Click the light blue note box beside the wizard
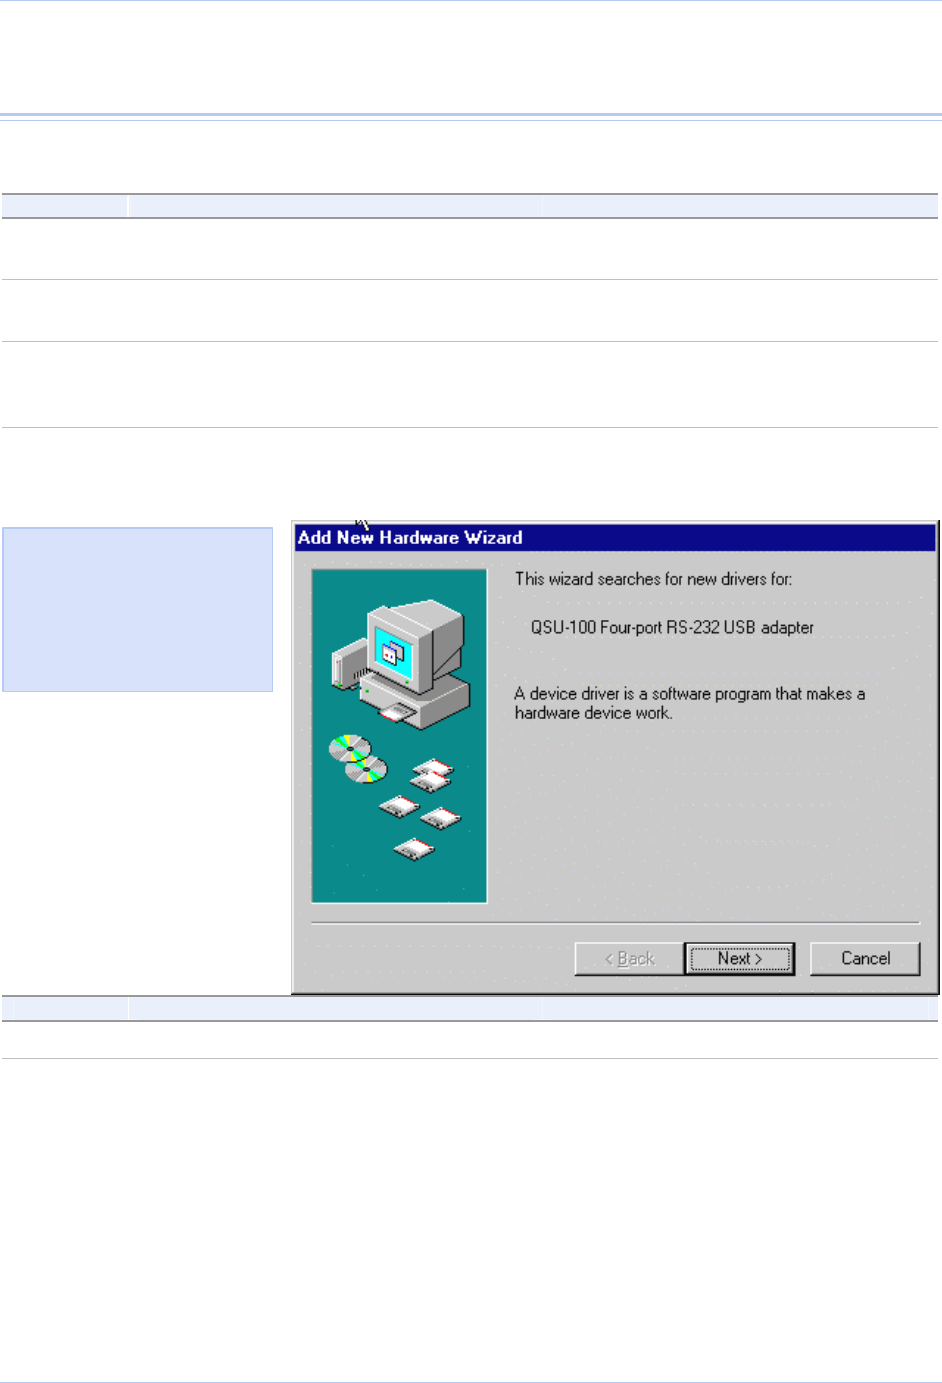Screen dimensions: 942x1383 [x=137, y=610]
